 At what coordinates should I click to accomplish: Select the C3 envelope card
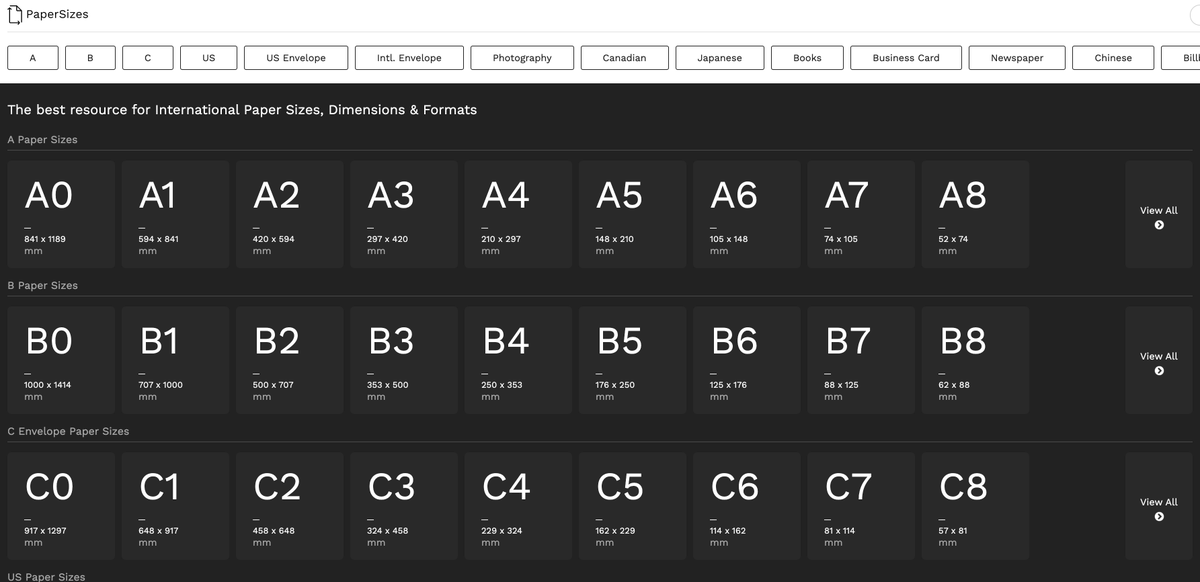(404, 507)
